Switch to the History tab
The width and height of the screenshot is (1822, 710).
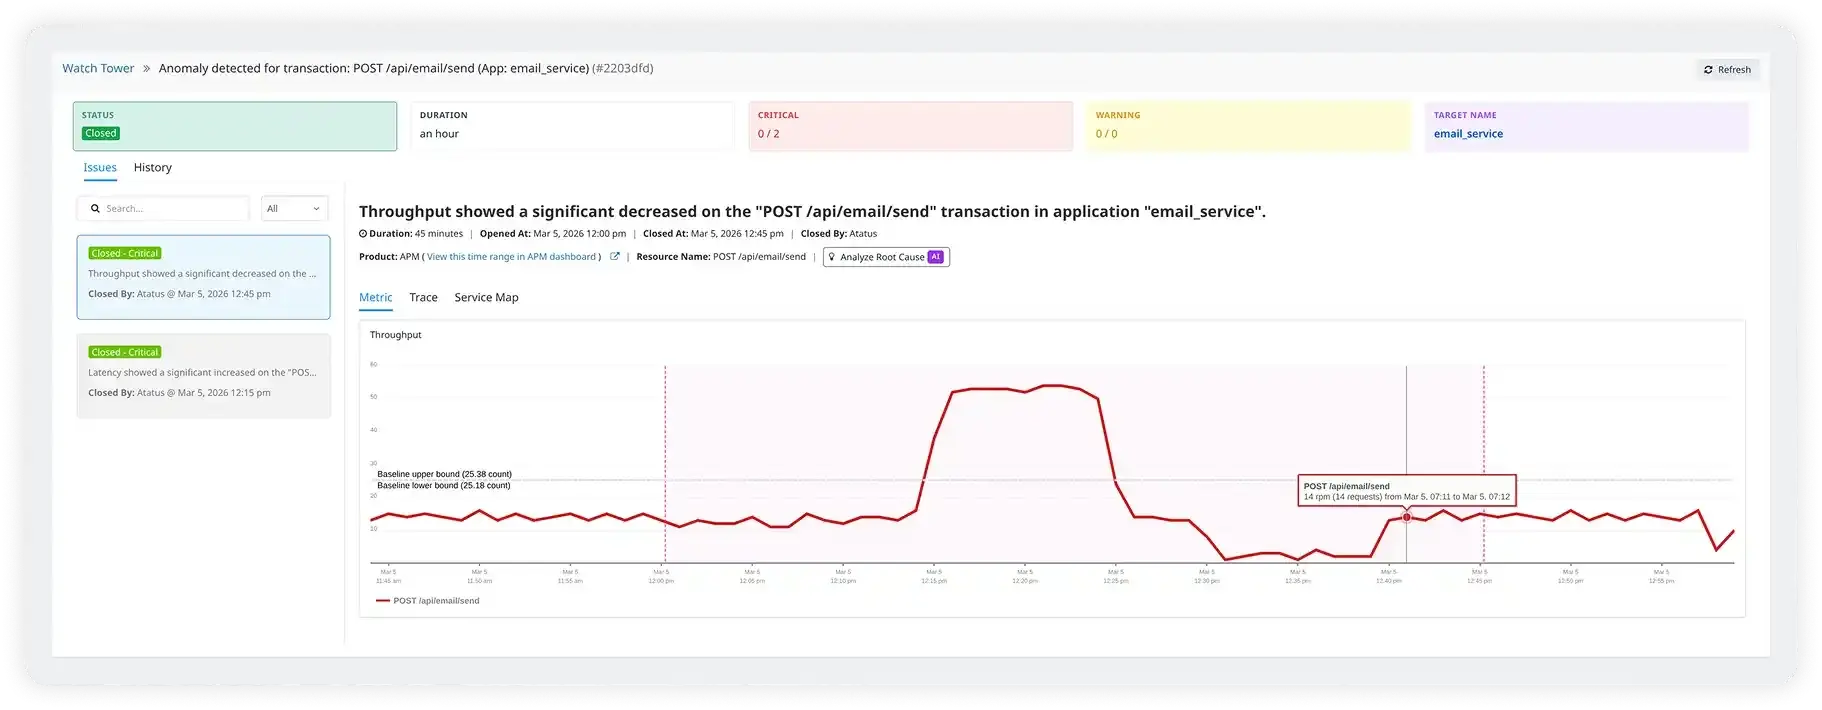tap(152, 168)
